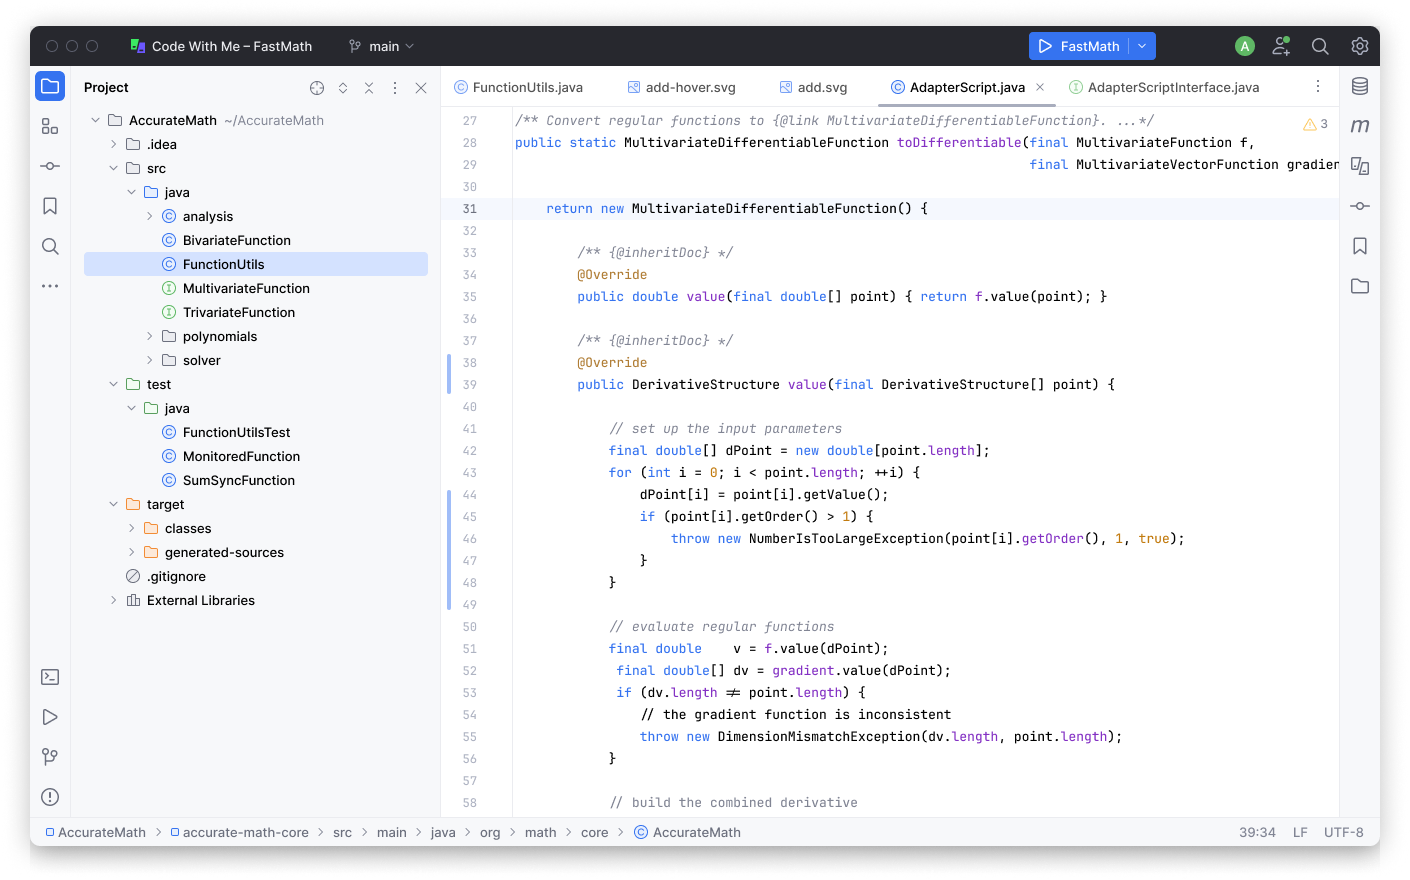
Task: Expand the solver folder
Action: tap(150, 360)
